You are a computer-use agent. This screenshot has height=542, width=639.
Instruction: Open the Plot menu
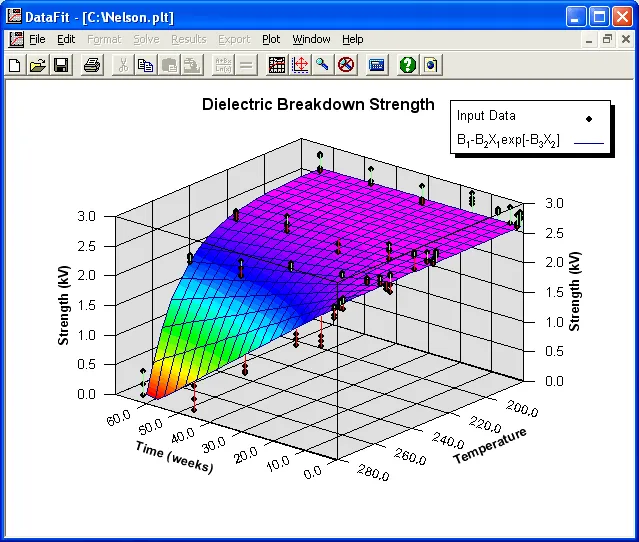271,40
